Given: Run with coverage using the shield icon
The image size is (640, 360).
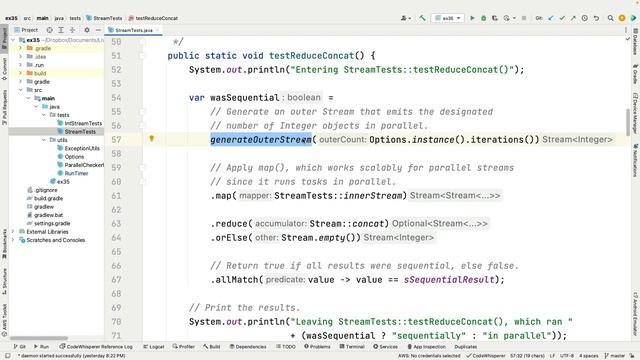Looking at the screenshot, I should click(495, 18).
